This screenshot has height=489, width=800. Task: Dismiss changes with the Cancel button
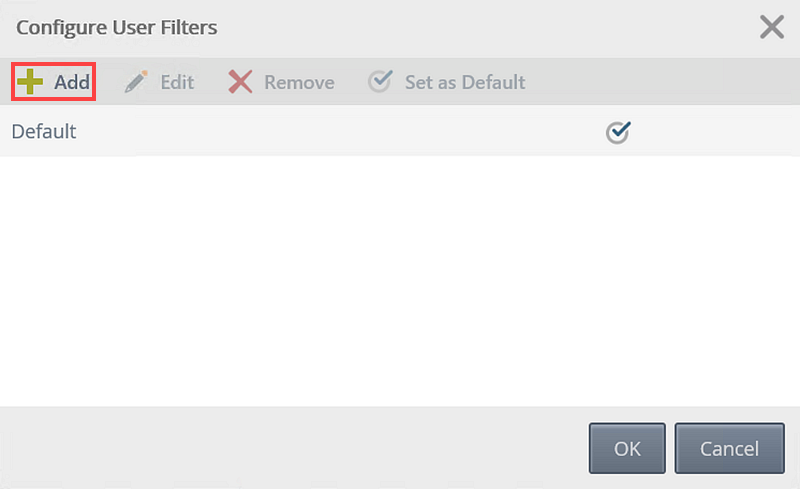coord(730,448)
